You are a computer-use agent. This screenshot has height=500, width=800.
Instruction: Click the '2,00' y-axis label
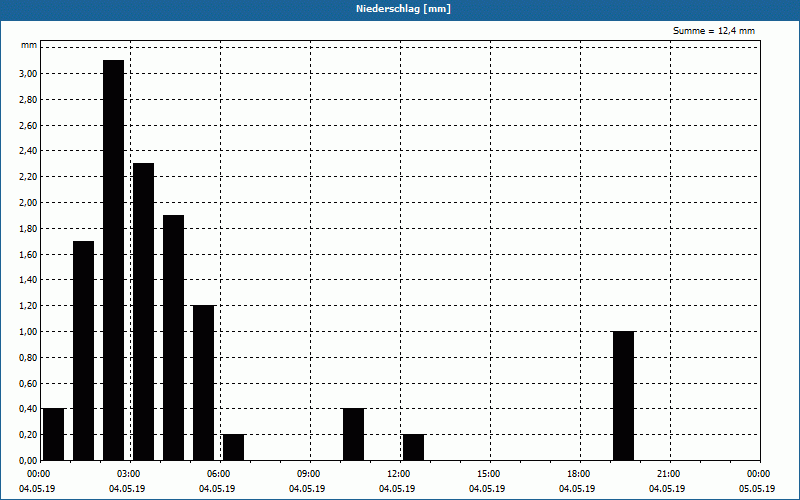click(x=28, y=203)
